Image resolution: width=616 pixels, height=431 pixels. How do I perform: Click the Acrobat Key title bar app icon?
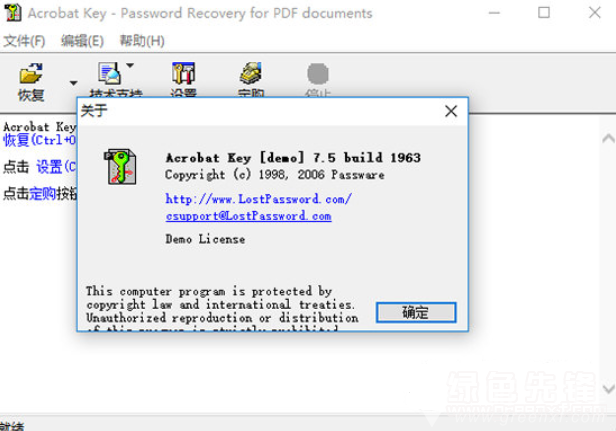click(x=13, y=13)
